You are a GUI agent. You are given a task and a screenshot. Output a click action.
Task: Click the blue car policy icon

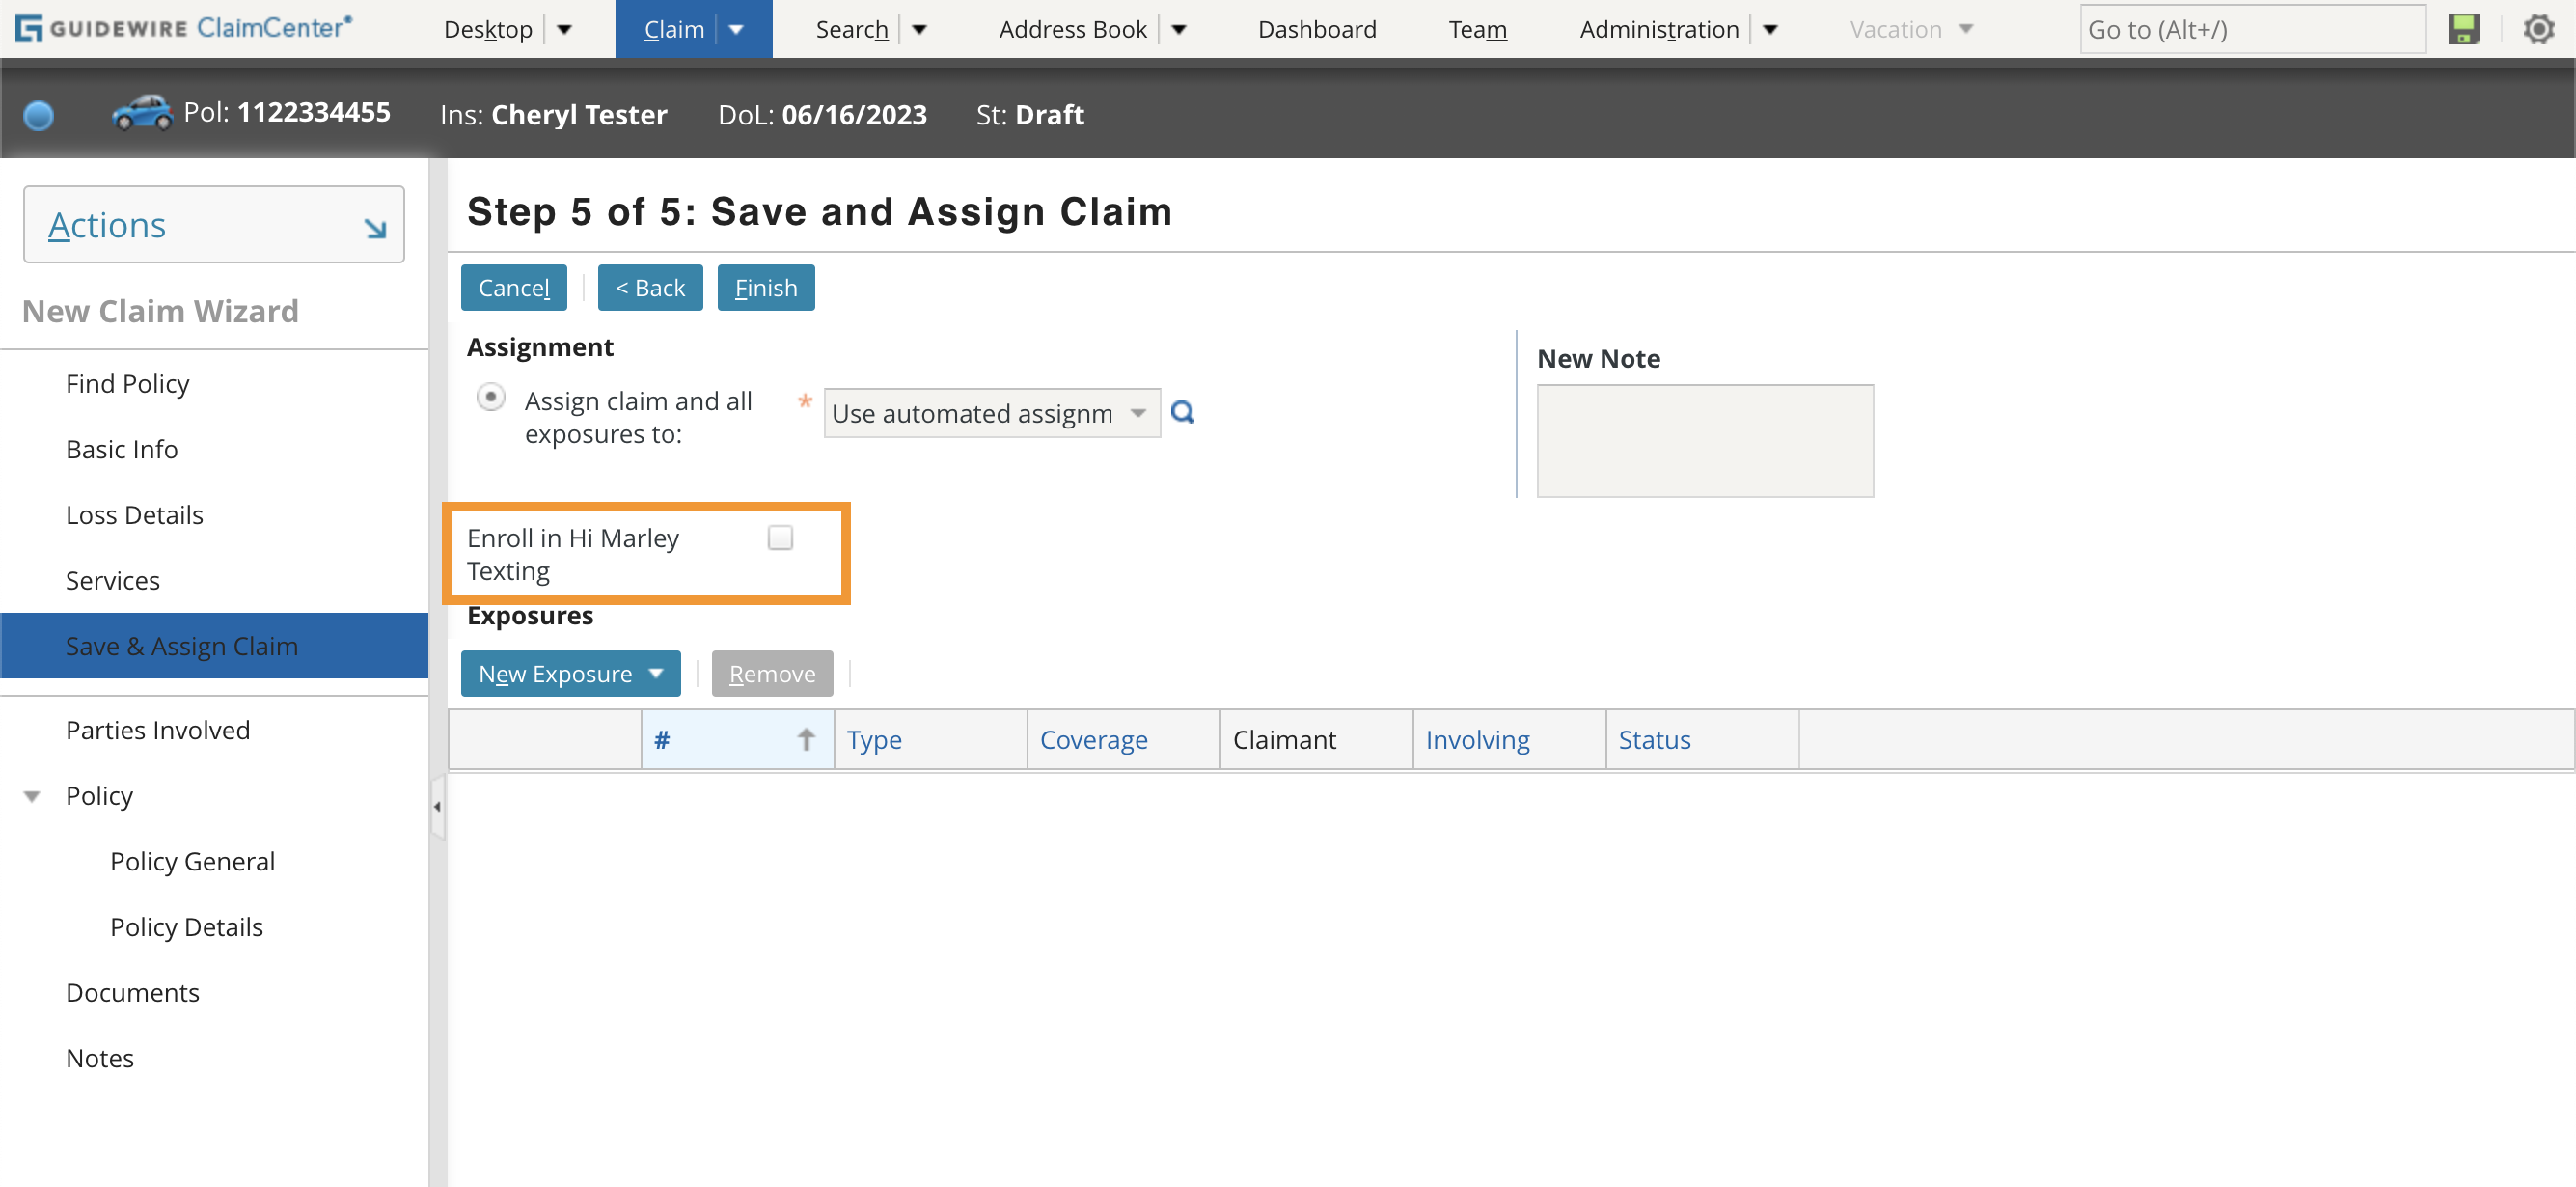[141, 113]
